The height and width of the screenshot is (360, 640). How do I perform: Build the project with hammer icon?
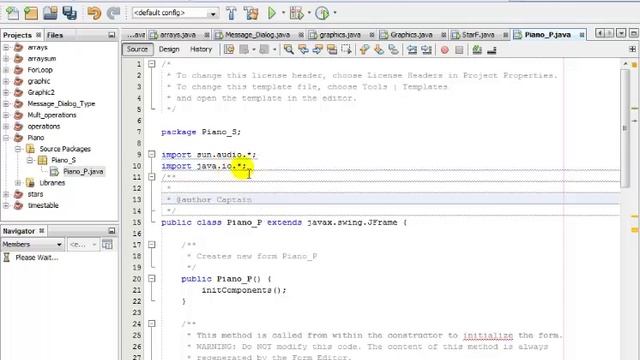tap(231, 13)
